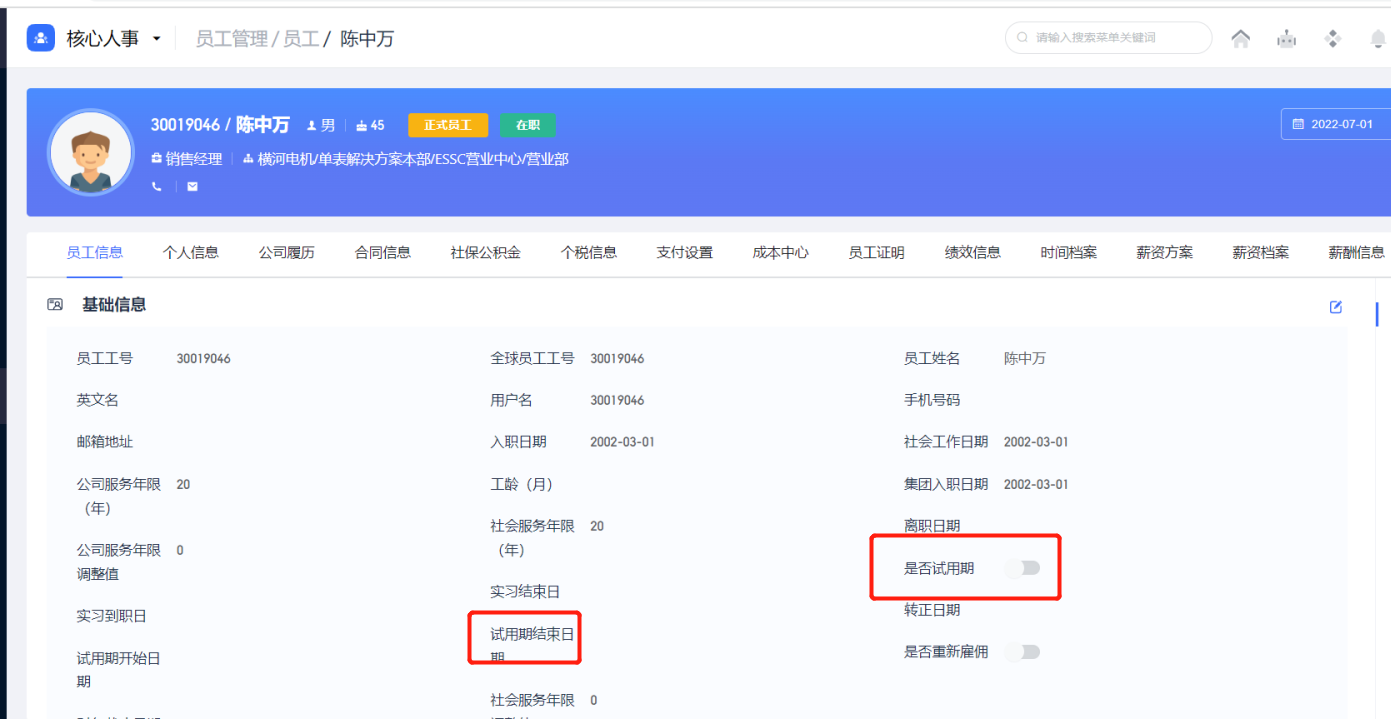The image size is (1391, 719).
Task: Click the employee avatar picture
Action: coord(90,152)
